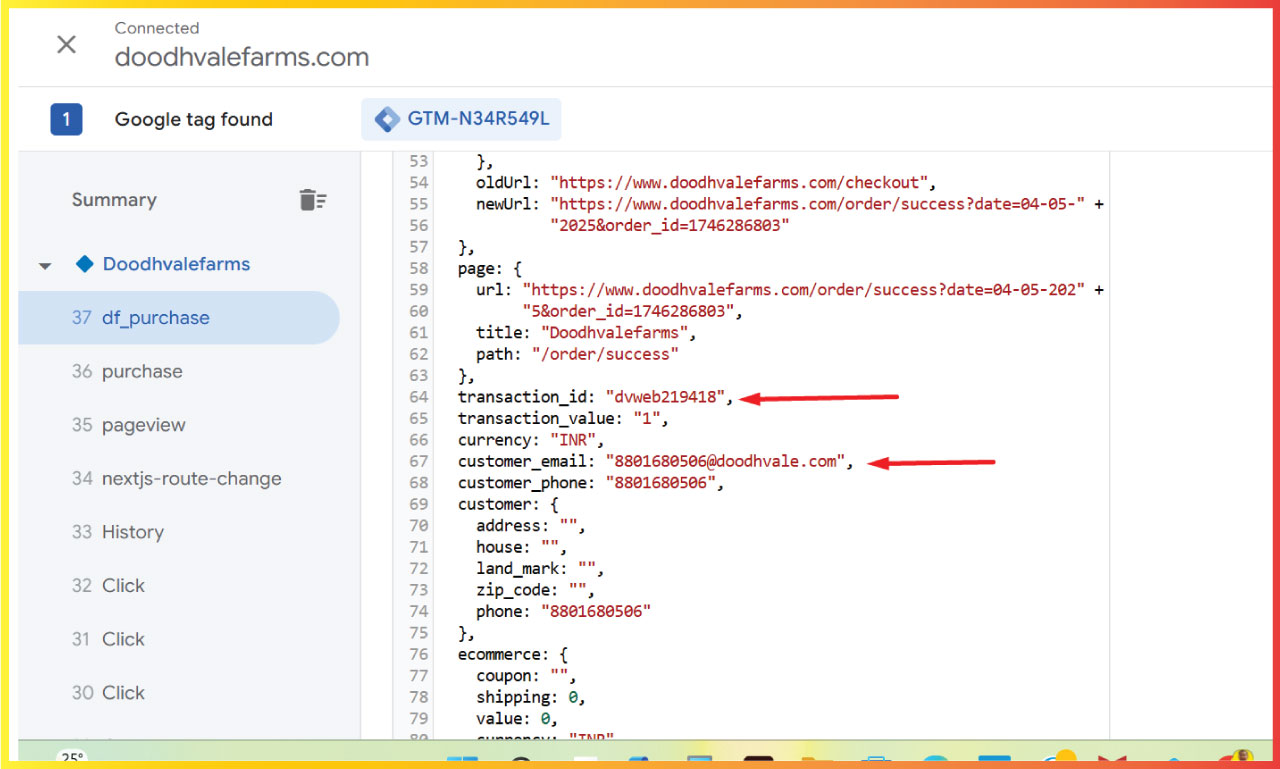
Task: Clear the event list with the sweep icon
Action: (x=313, y=200)
